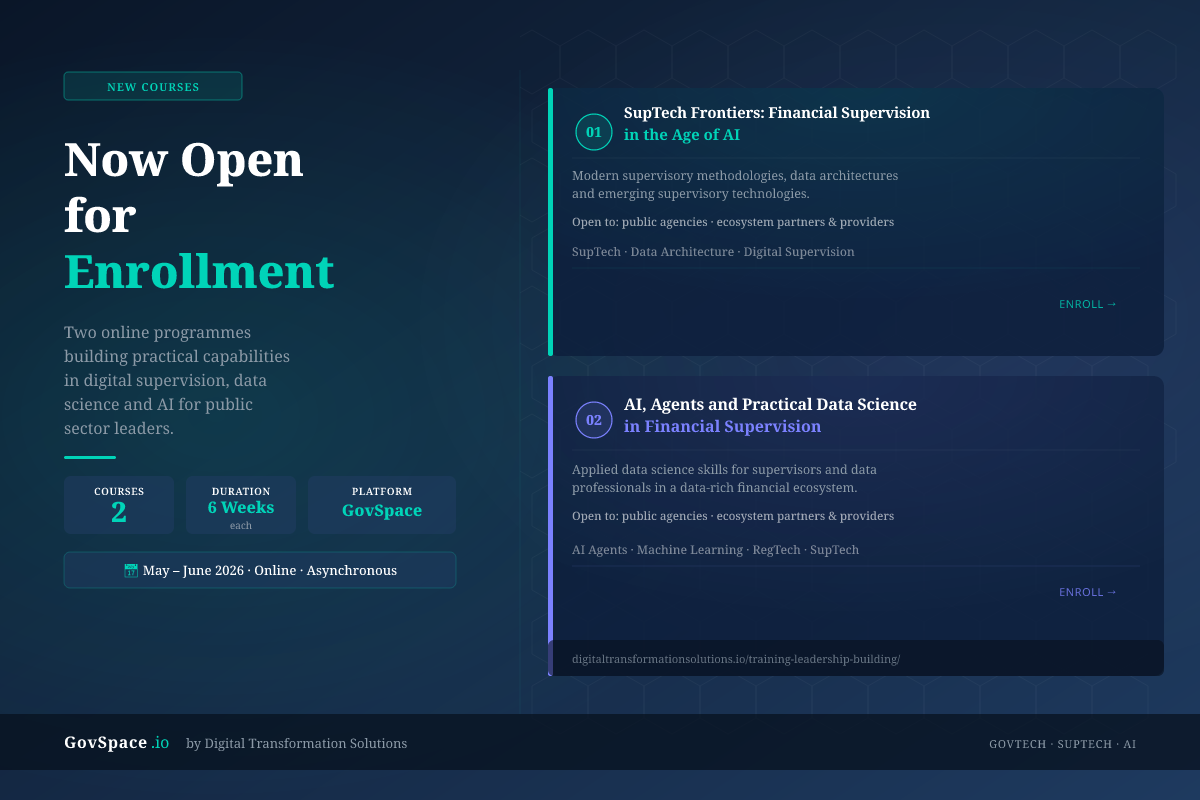1200x800 pixels.
Task: Click the 'Two online programmes' intro paragraph
Action: (177, 380)
